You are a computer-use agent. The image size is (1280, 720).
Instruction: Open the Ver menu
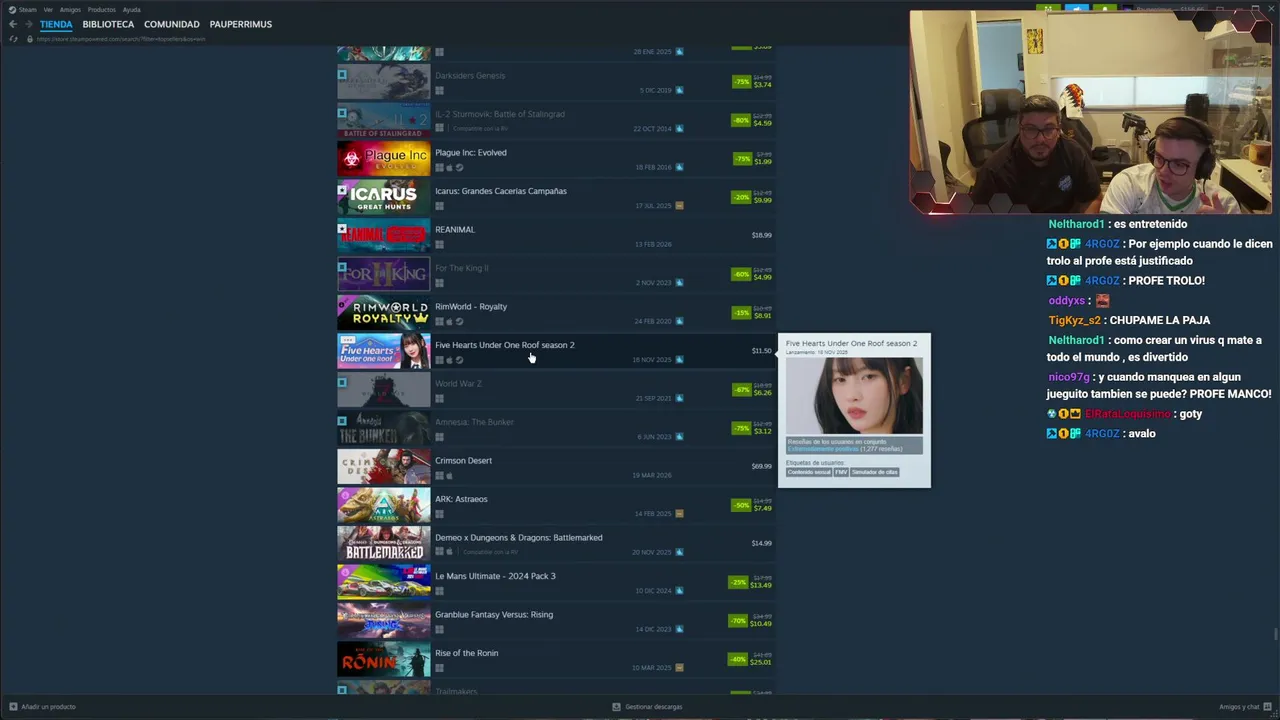[48, 9]
